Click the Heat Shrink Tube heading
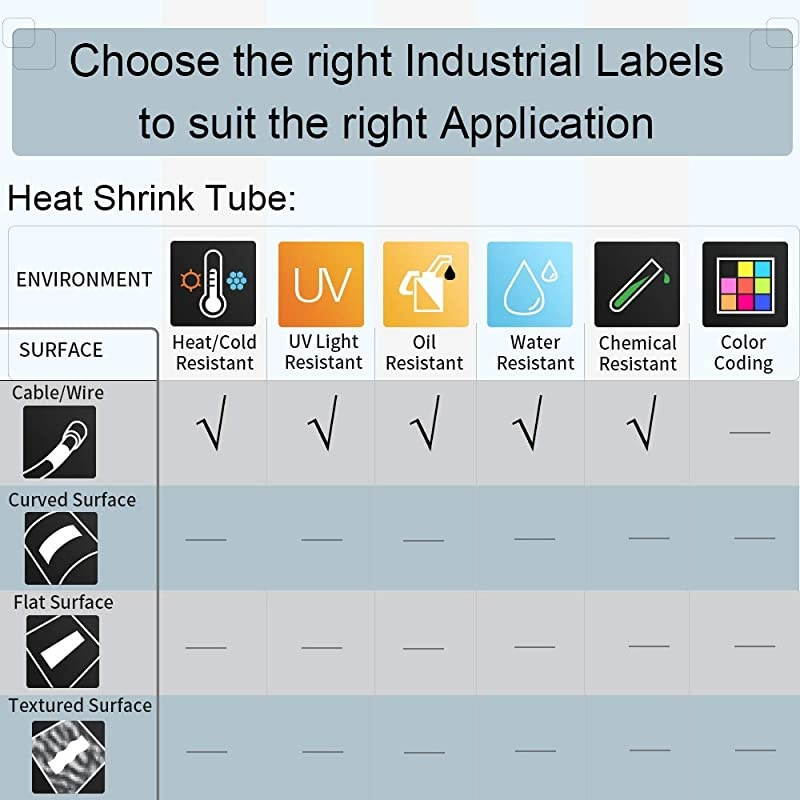The image size is (800, 800). [x=152, y=198]
